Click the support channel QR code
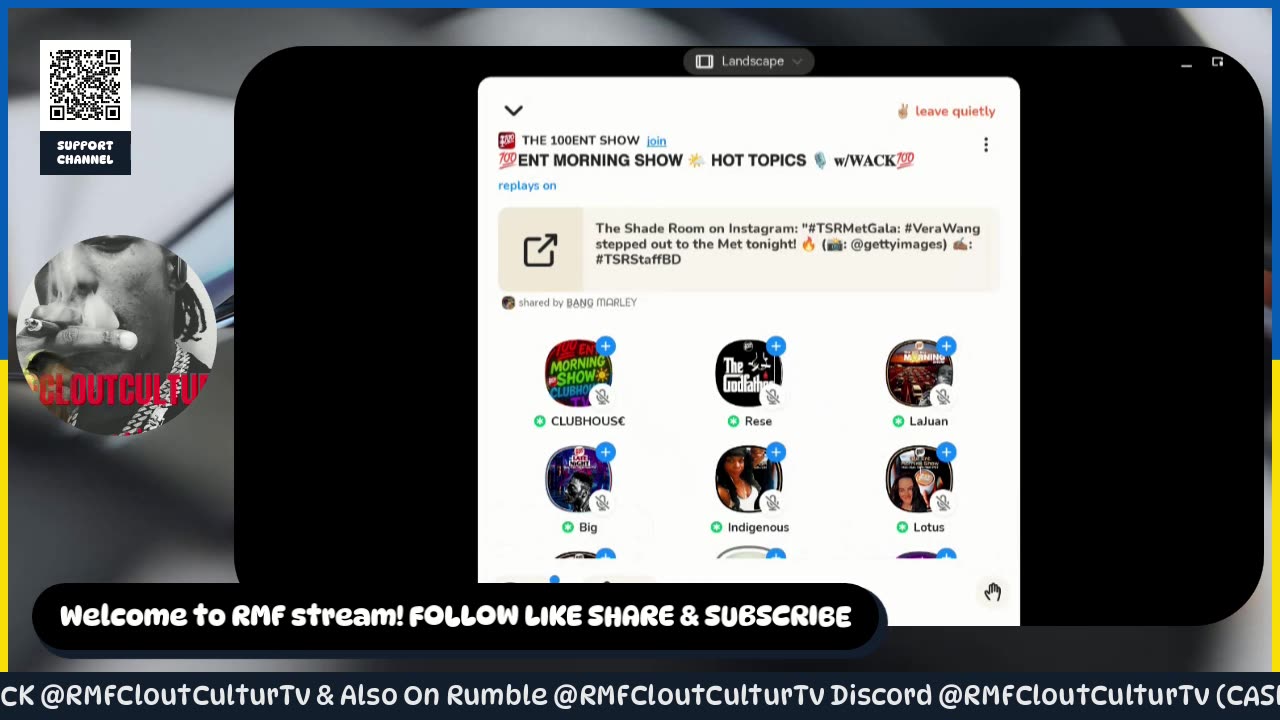Screen dimensions: 1280x720 click(85, 85)
